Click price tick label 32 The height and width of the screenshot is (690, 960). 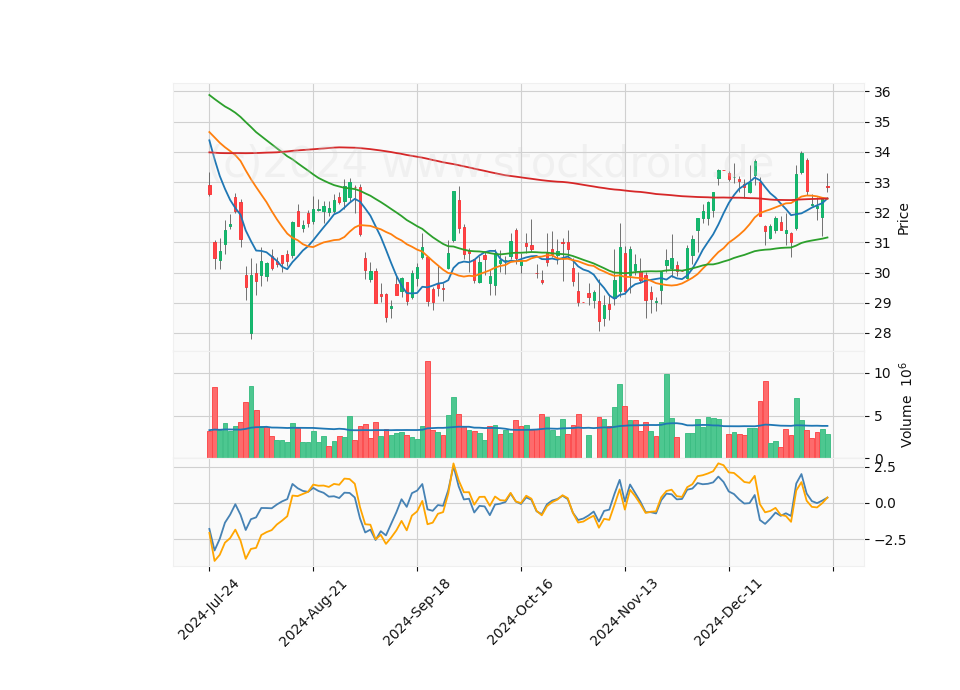coord(882,213)
